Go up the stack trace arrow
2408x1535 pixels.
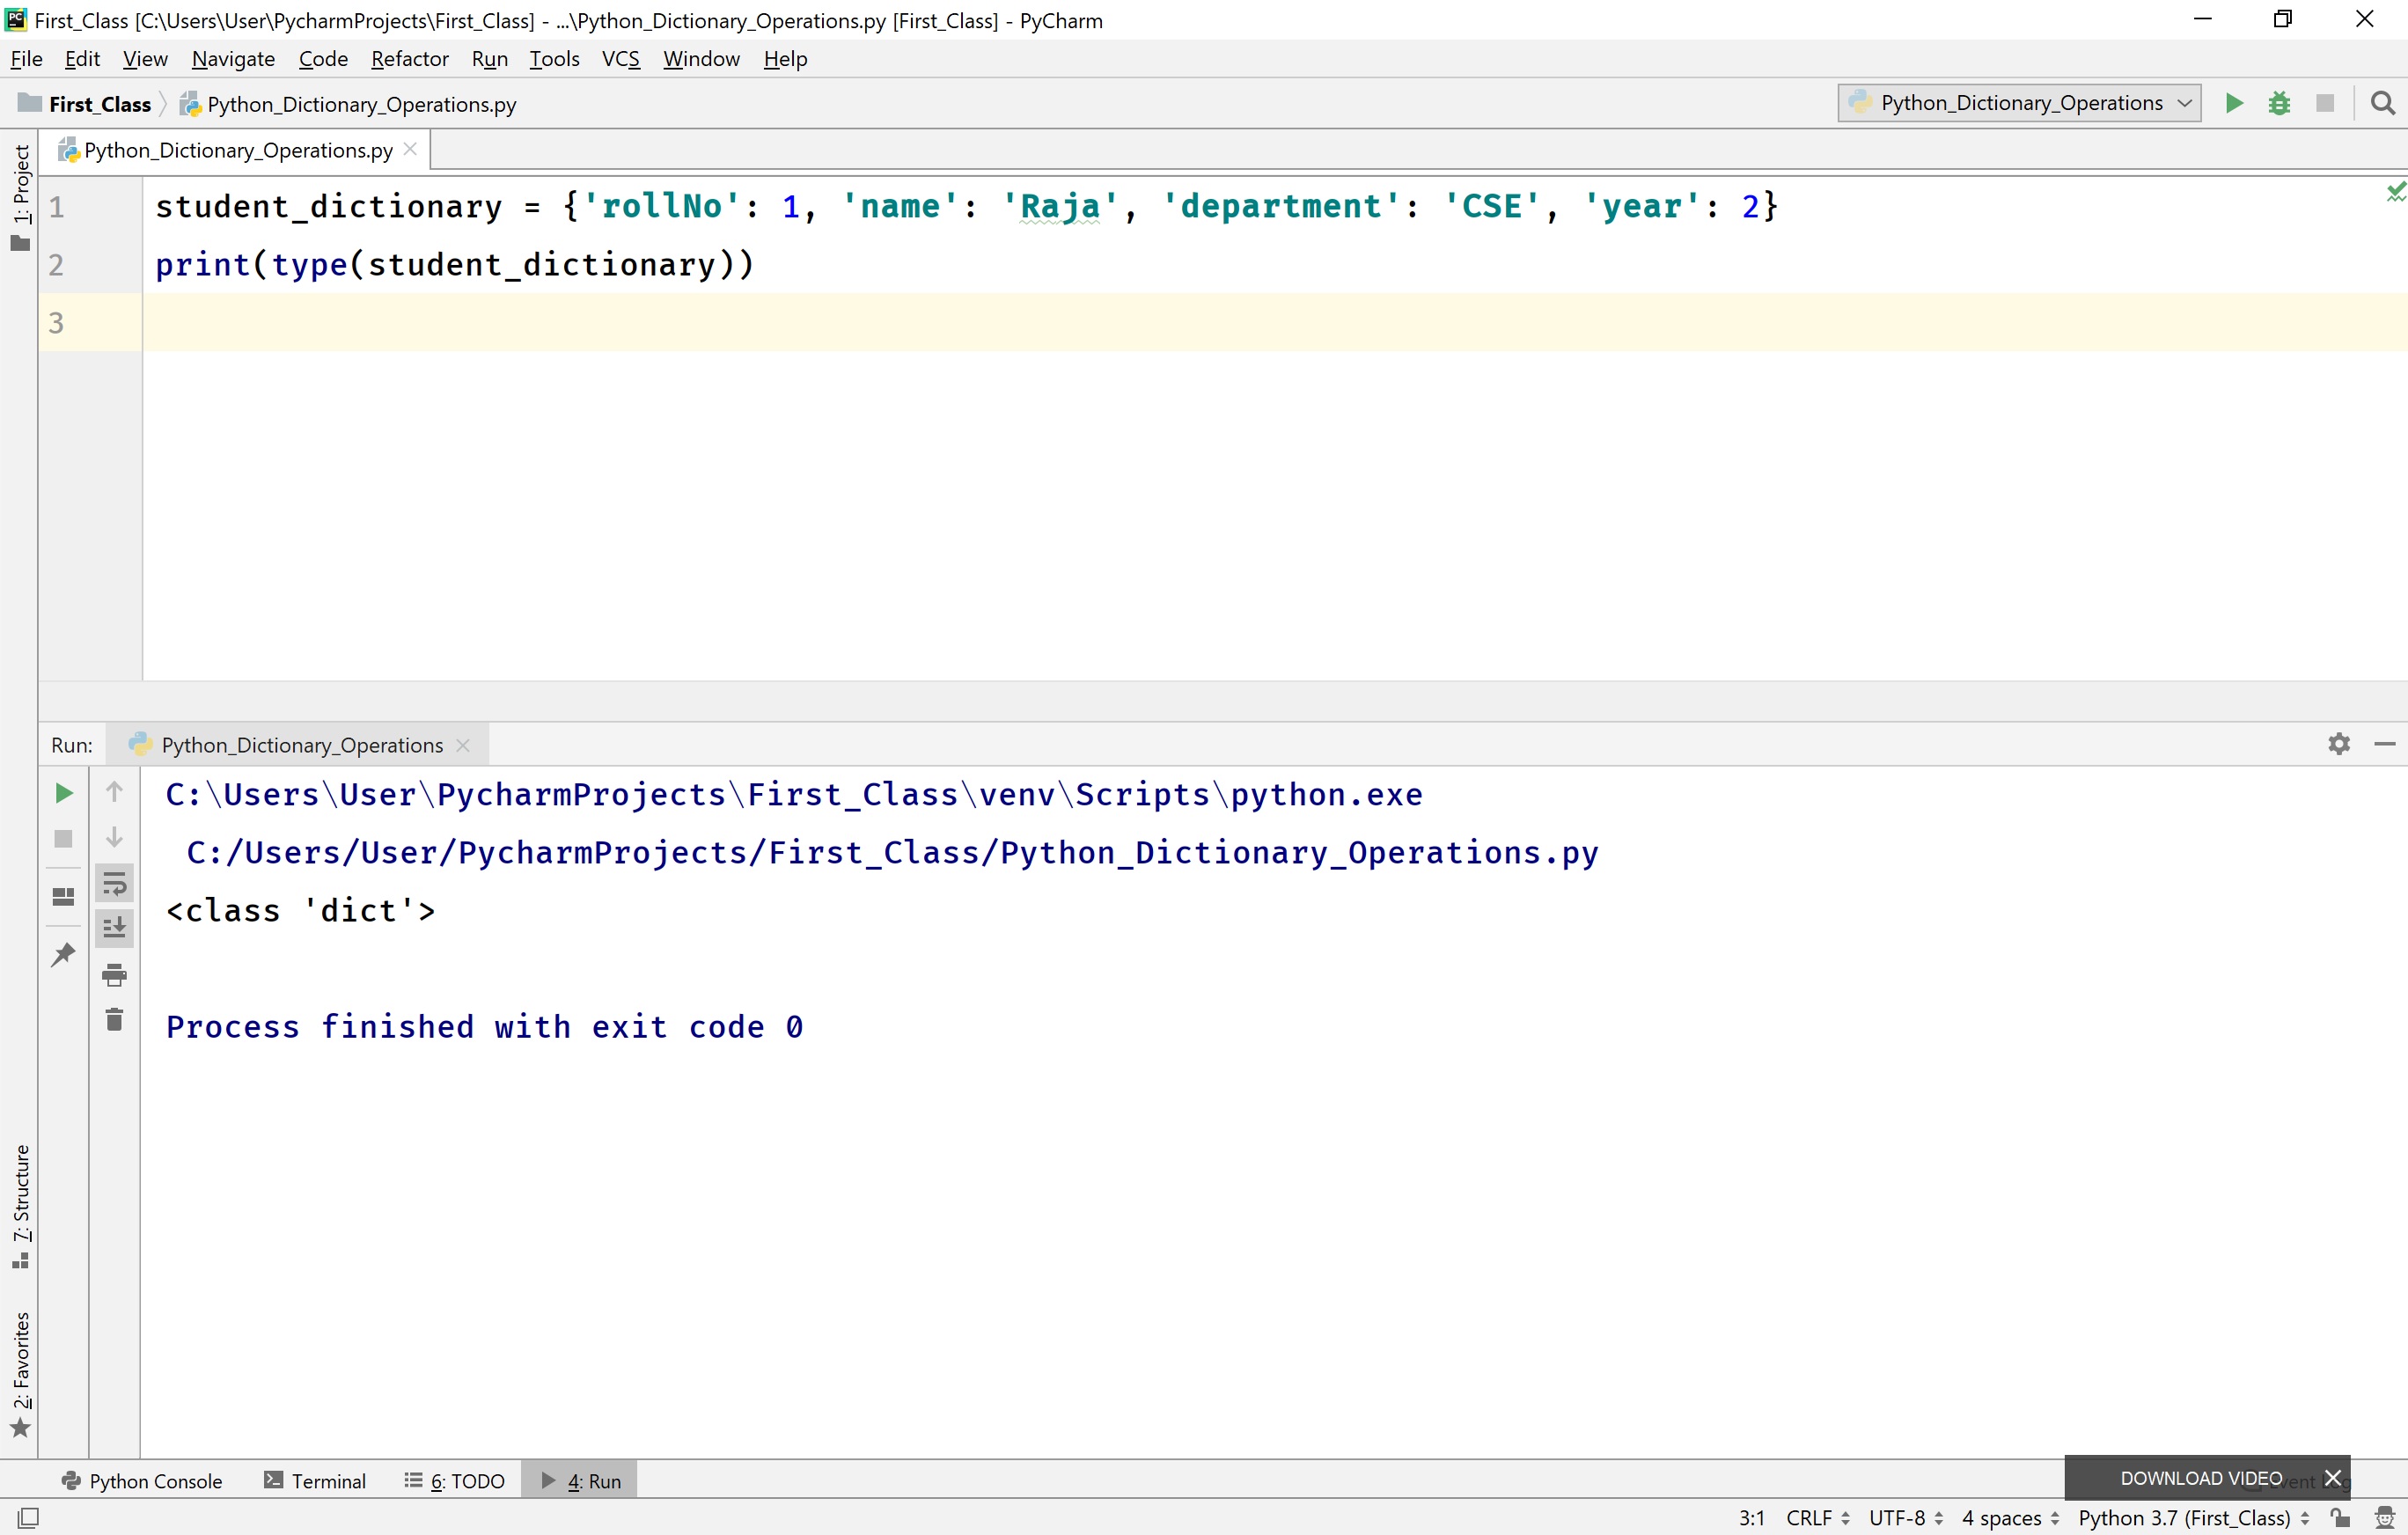click(114, 791)
